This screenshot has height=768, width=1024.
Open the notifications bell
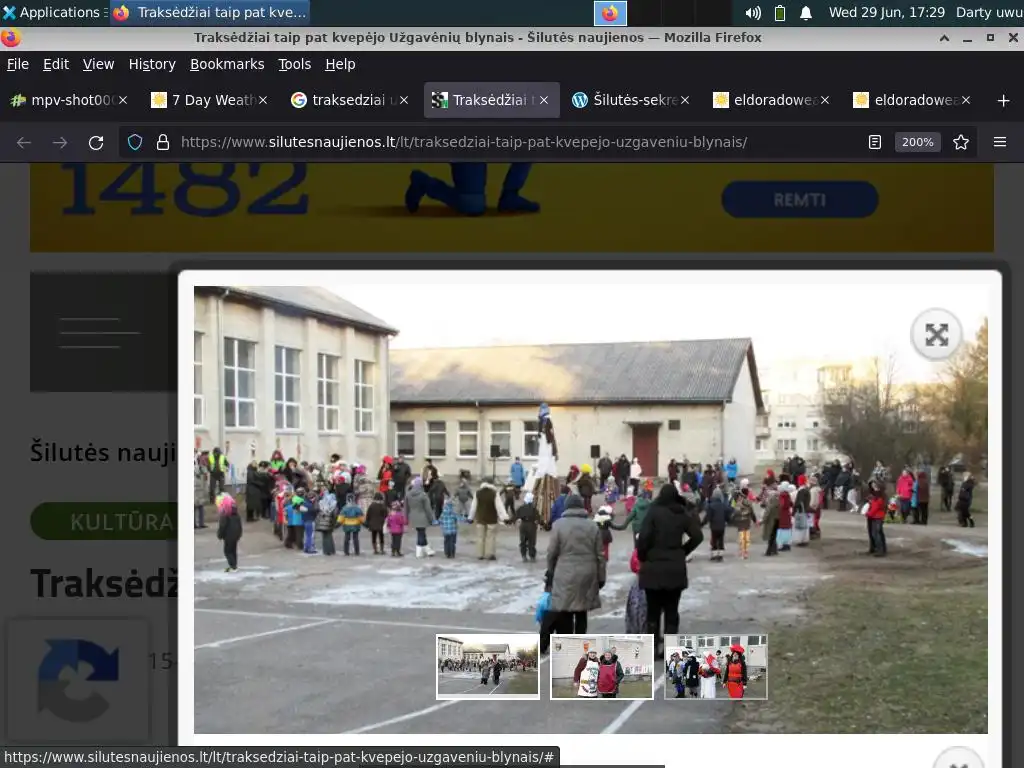pos(806,12)
